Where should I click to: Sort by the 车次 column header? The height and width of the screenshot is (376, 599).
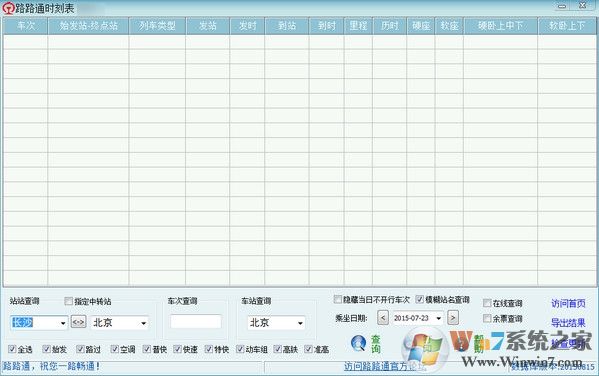point(25,26)
